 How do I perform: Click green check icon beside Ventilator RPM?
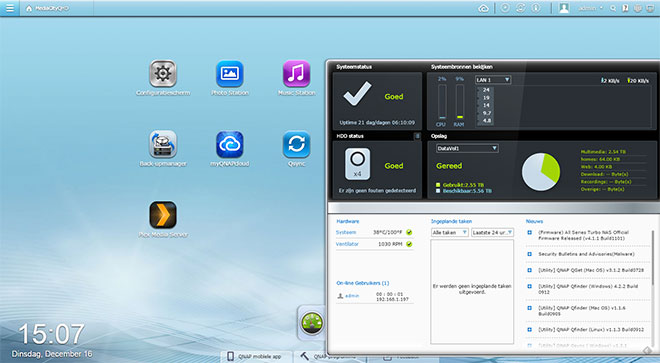[409, 244]
